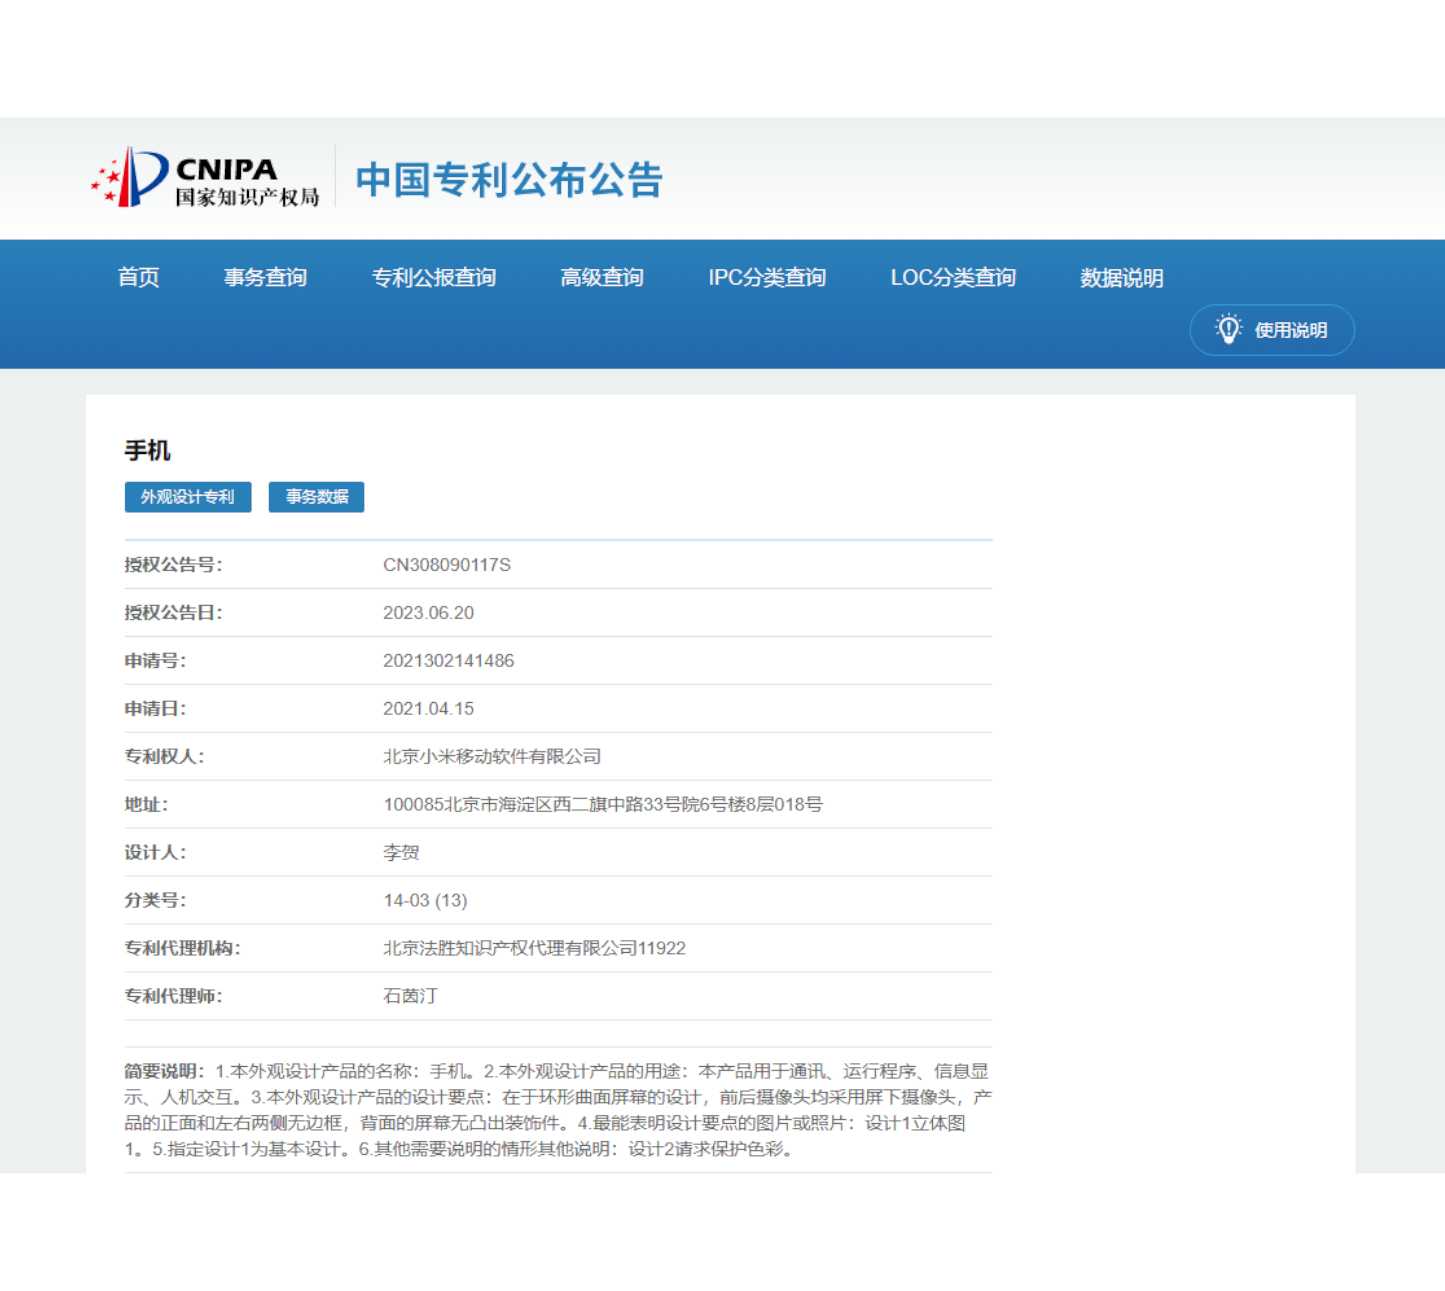The image size is (1445, 1291).
Task: Select IPC分类查询 in the nav bar
Action: click(767, 277)
